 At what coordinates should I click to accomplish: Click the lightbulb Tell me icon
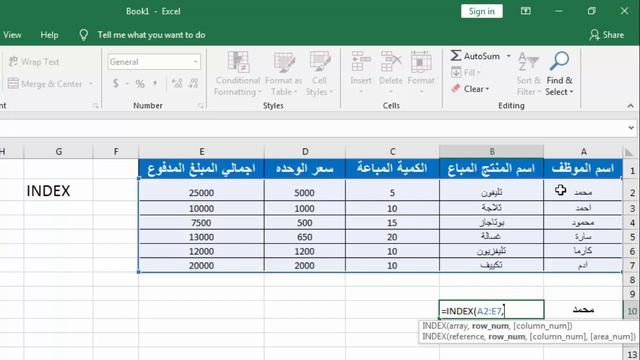tap(84, 35)
